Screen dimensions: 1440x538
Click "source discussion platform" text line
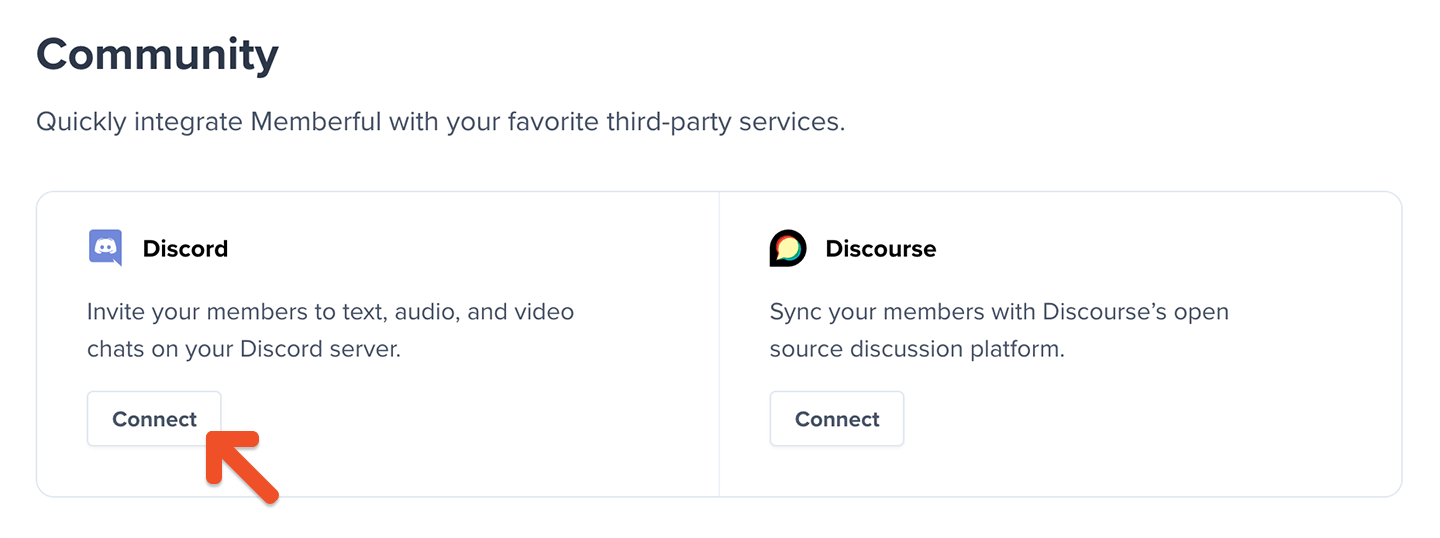[916, 350]
